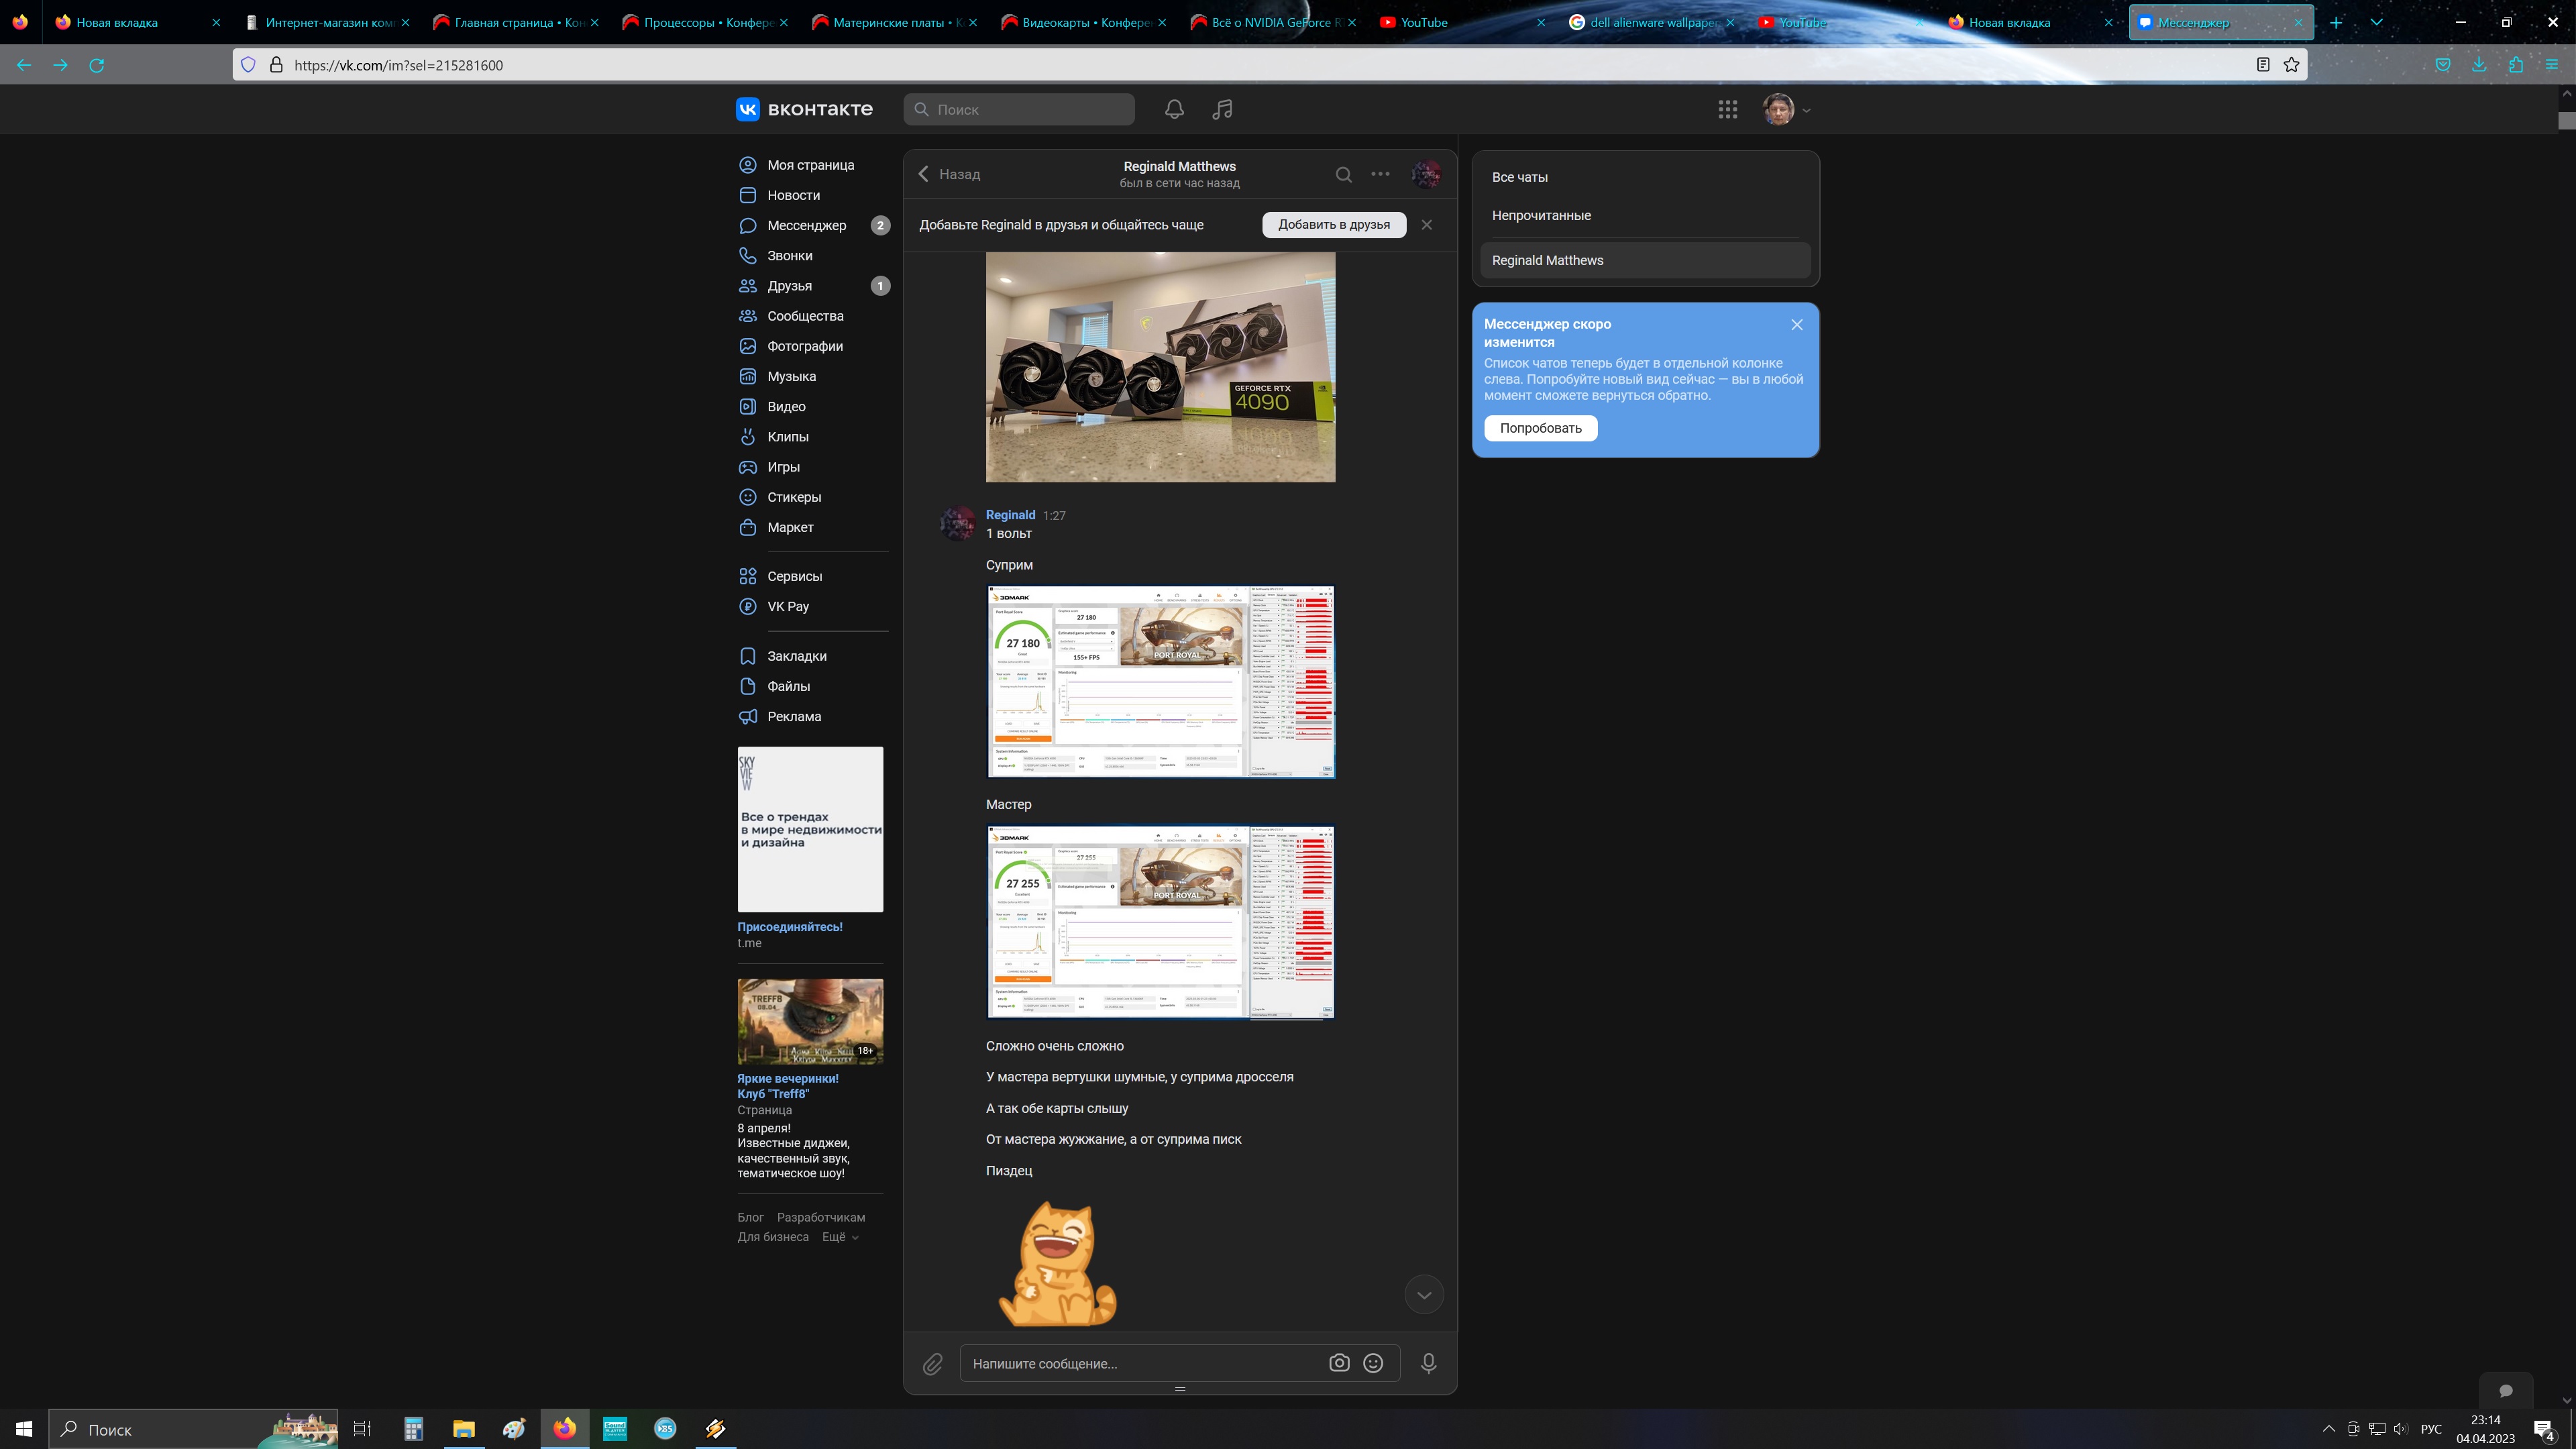2576x1449 pixels.
Task: Record a voice message with microphone icon
Action: 1428,1363
